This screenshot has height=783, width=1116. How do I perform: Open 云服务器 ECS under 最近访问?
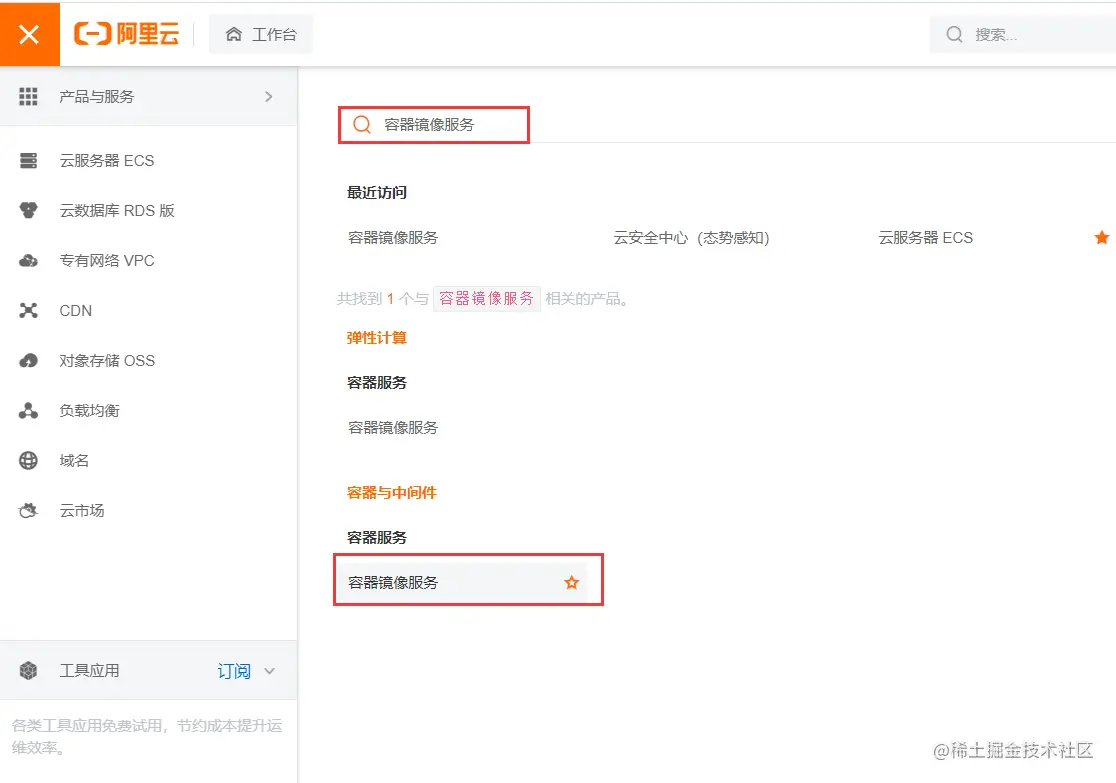point(925,238)
